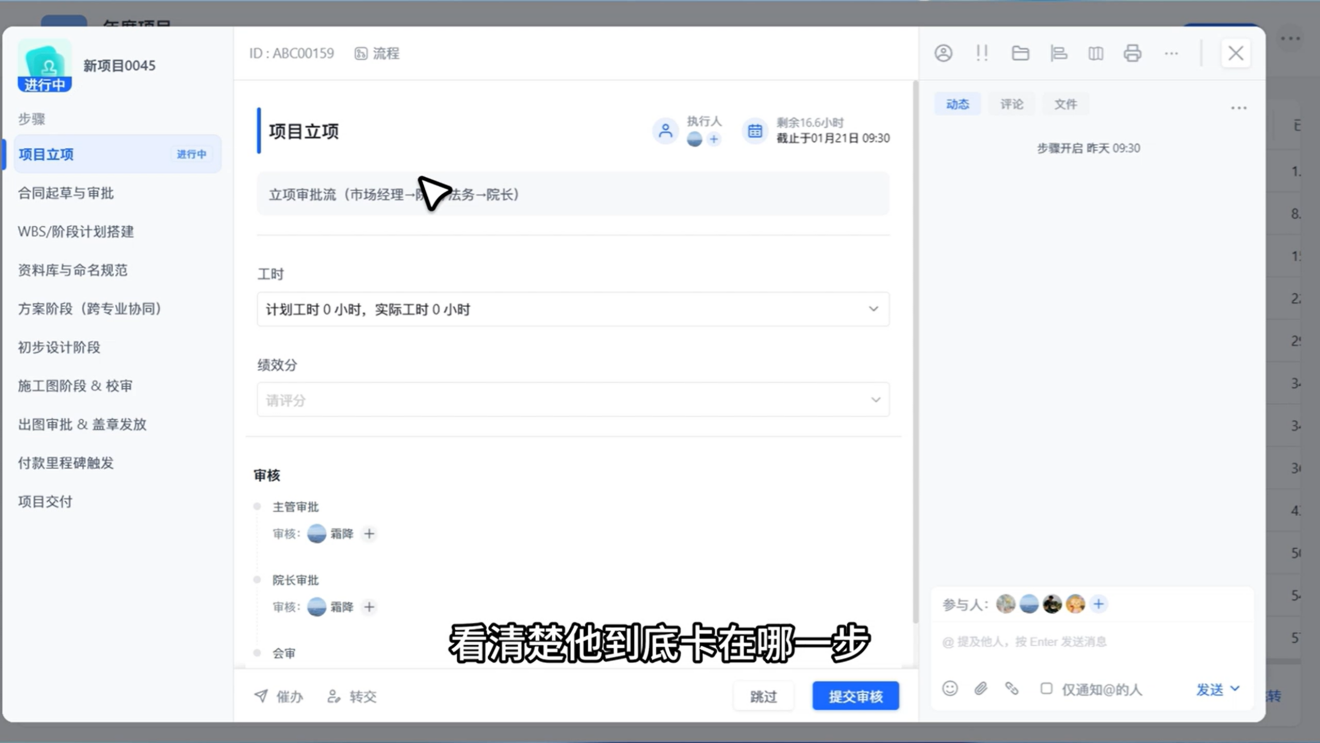Open the 流程 flow view
This screenshot has width=1320, height=743.
pyautogui.click(x=377, y=53)
